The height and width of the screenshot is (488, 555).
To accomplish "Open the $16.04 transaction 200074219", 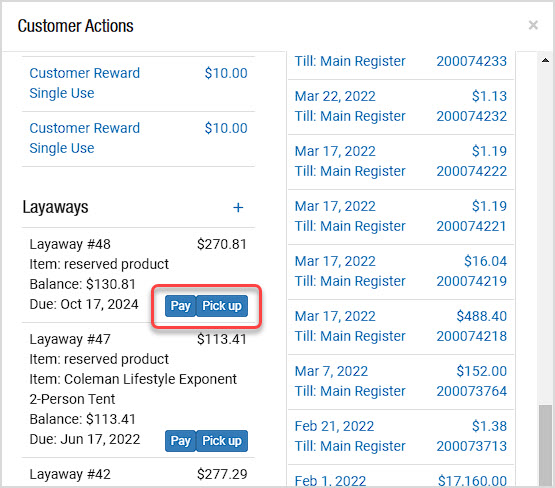I will coord(401,272).
